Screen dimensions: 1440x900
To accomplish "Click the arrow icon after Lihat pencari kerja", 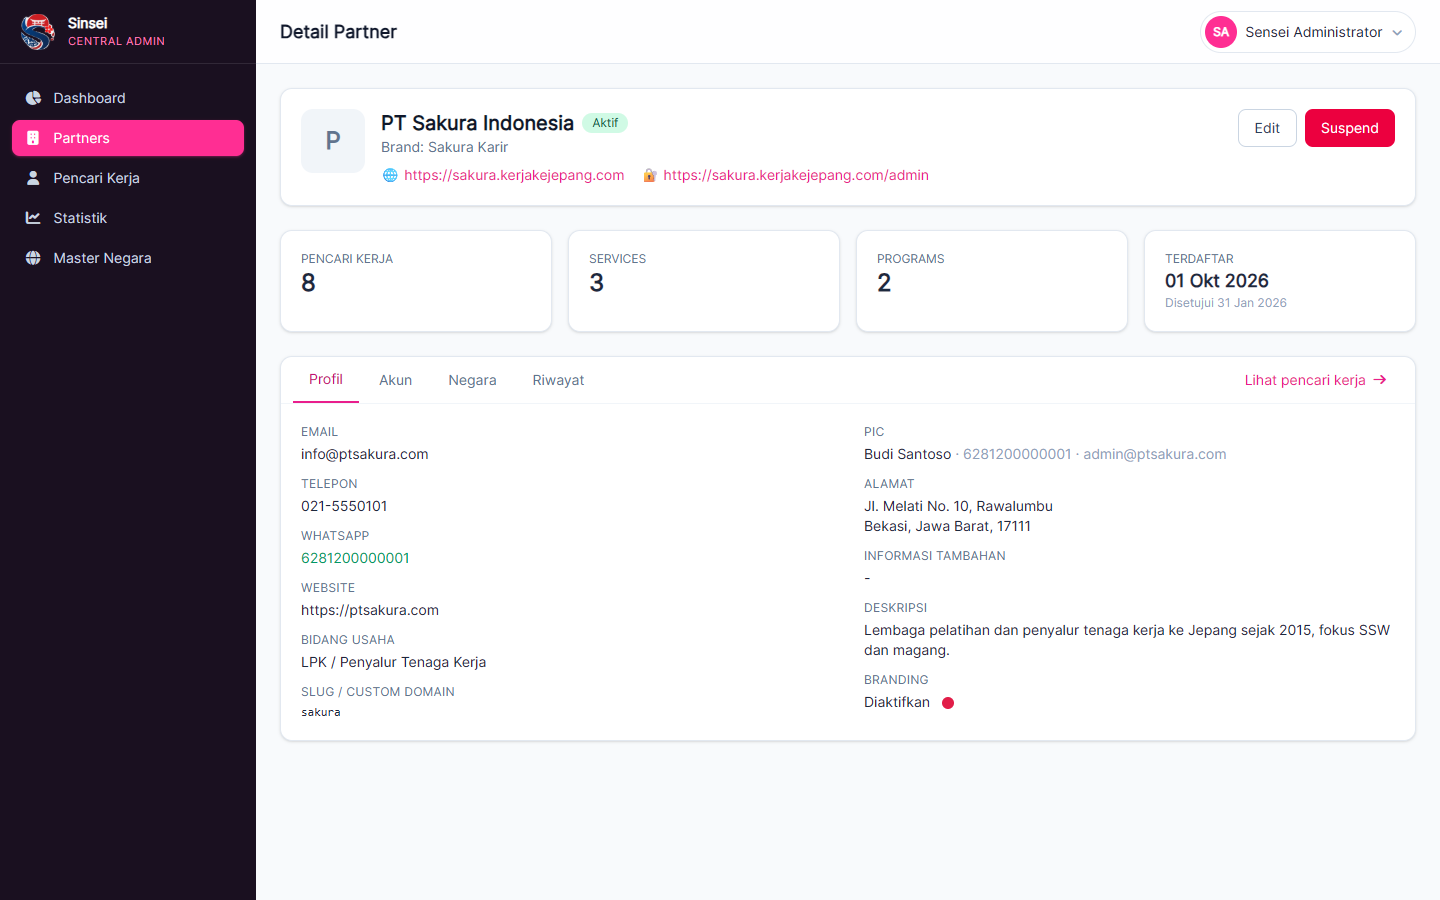I will (x=1380, y=380).
